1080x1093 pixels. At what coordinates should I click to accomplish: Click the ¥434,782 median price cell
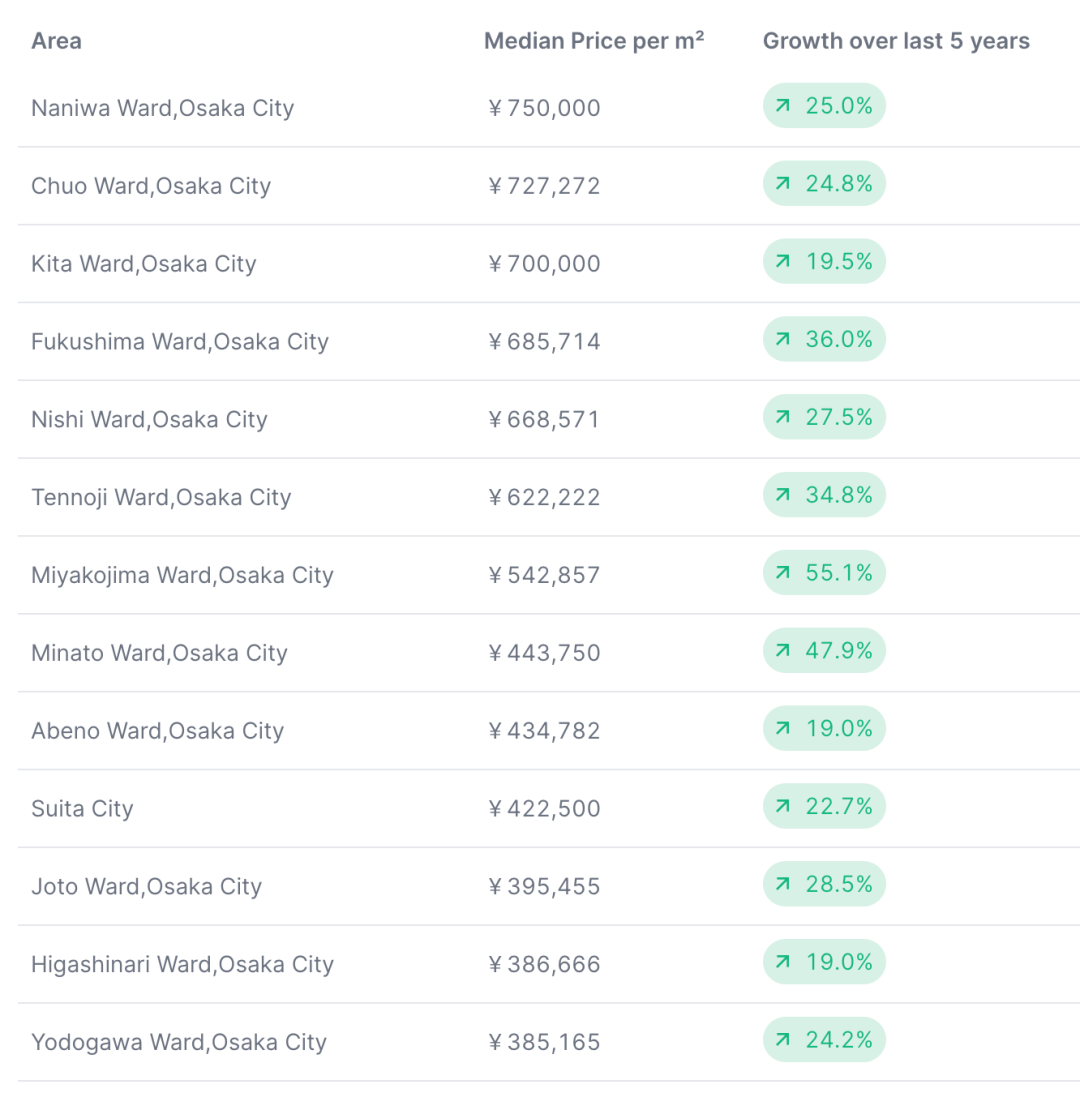coord(544,731)
